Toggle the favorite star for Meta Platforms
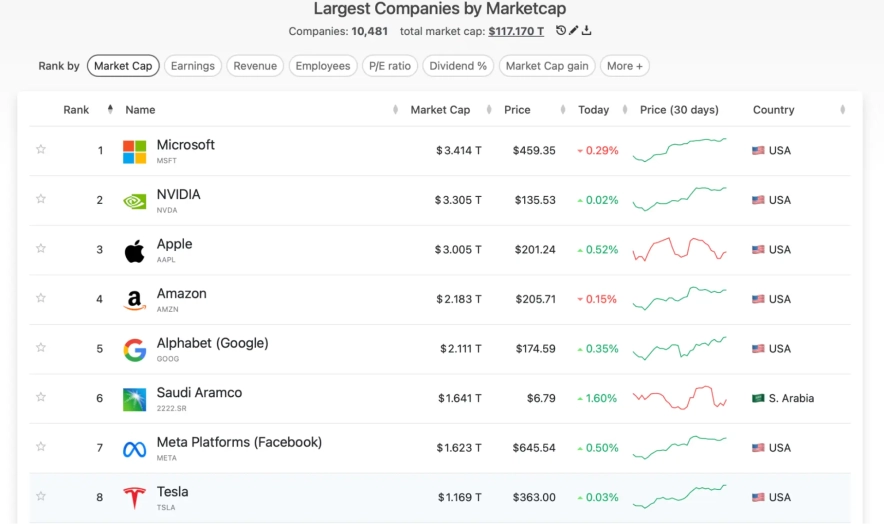Screen dimensions: 884x524 [41, 447]
